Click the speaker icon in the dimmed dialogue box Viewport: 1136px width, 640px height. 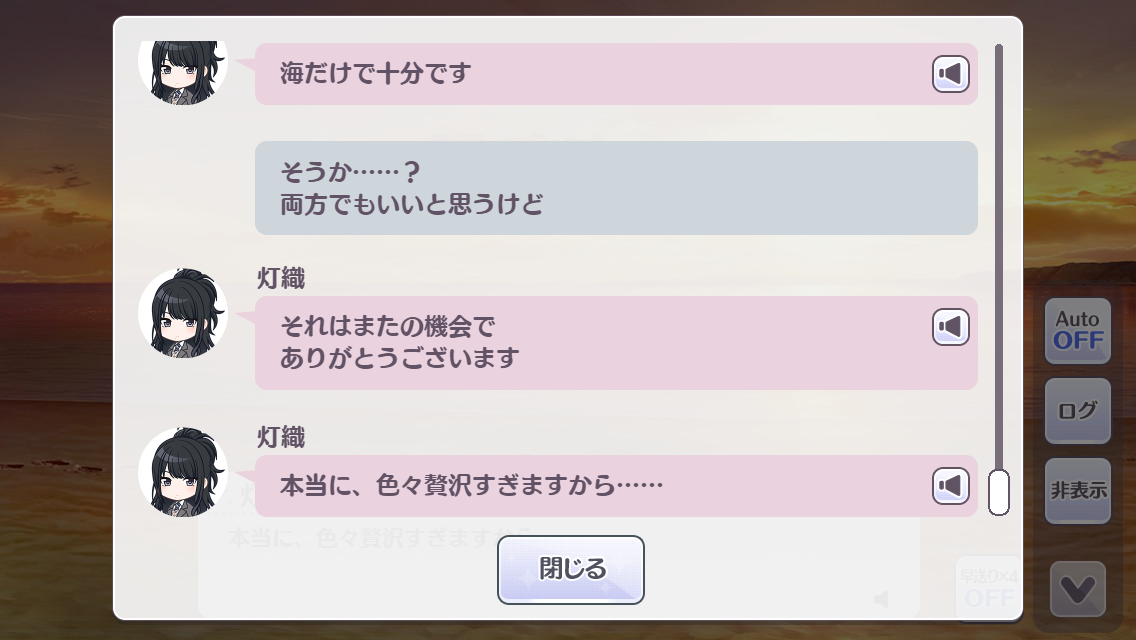880,599
